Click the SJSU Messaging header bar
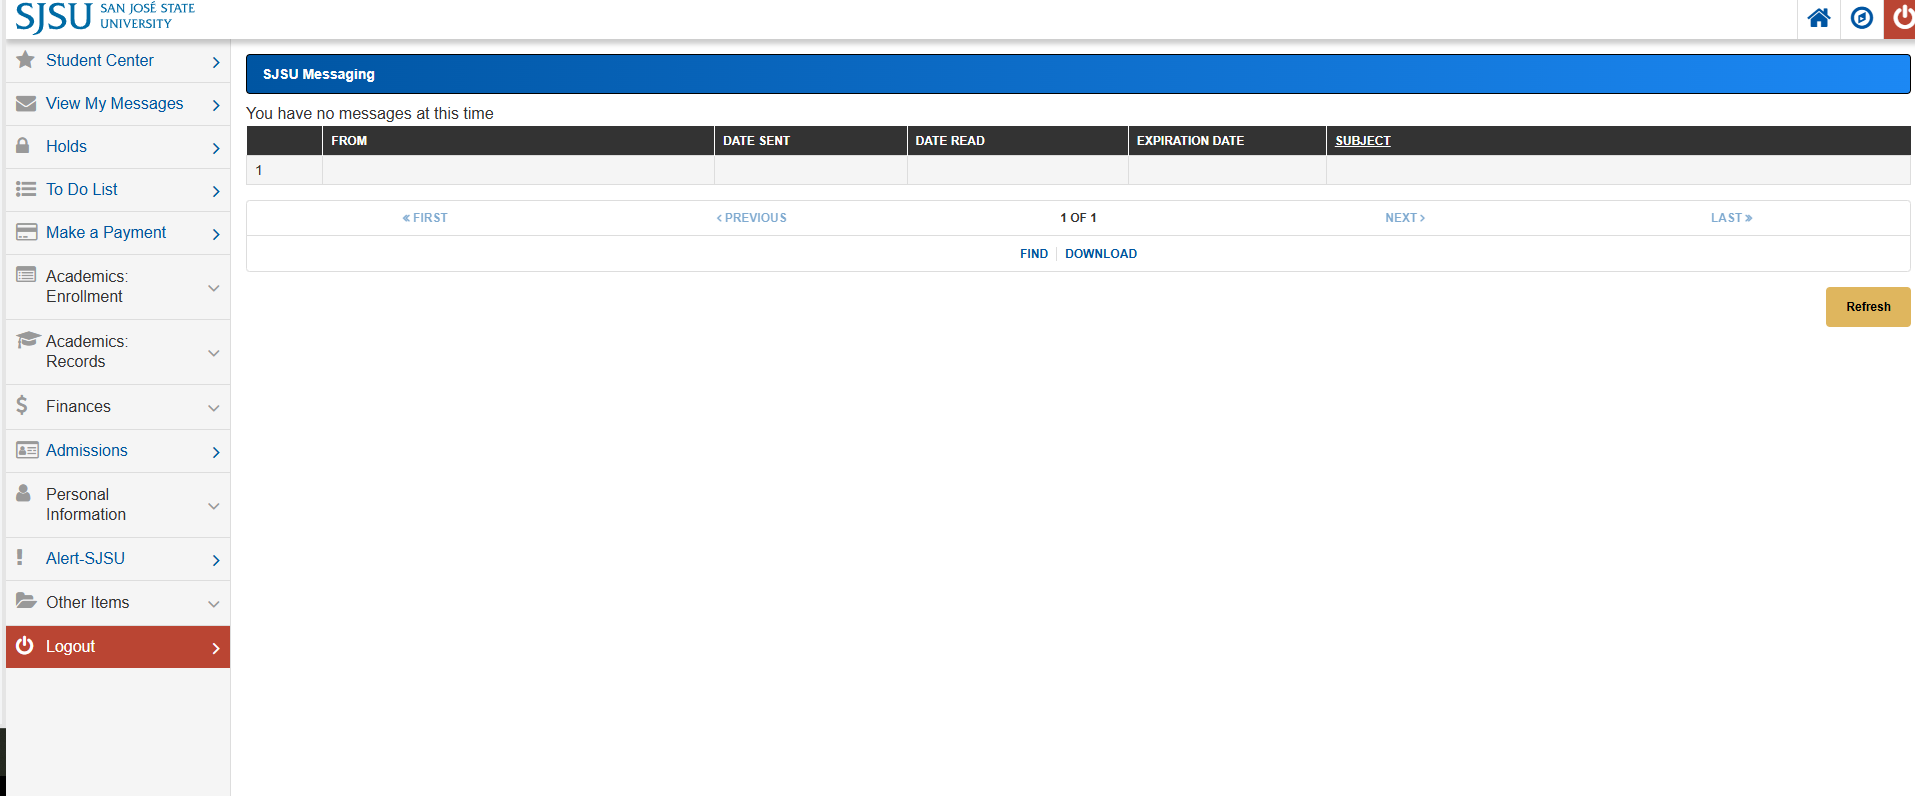Viewport: 1915px width, 796px height. tap(1078, 74)
